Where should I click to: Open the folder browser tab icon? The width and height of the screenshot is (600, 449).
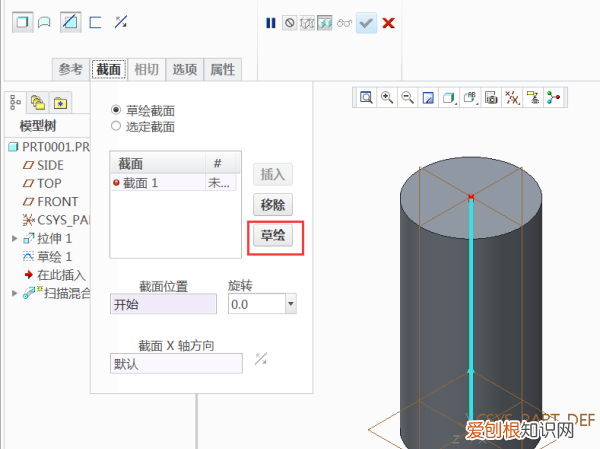(38, 103)
